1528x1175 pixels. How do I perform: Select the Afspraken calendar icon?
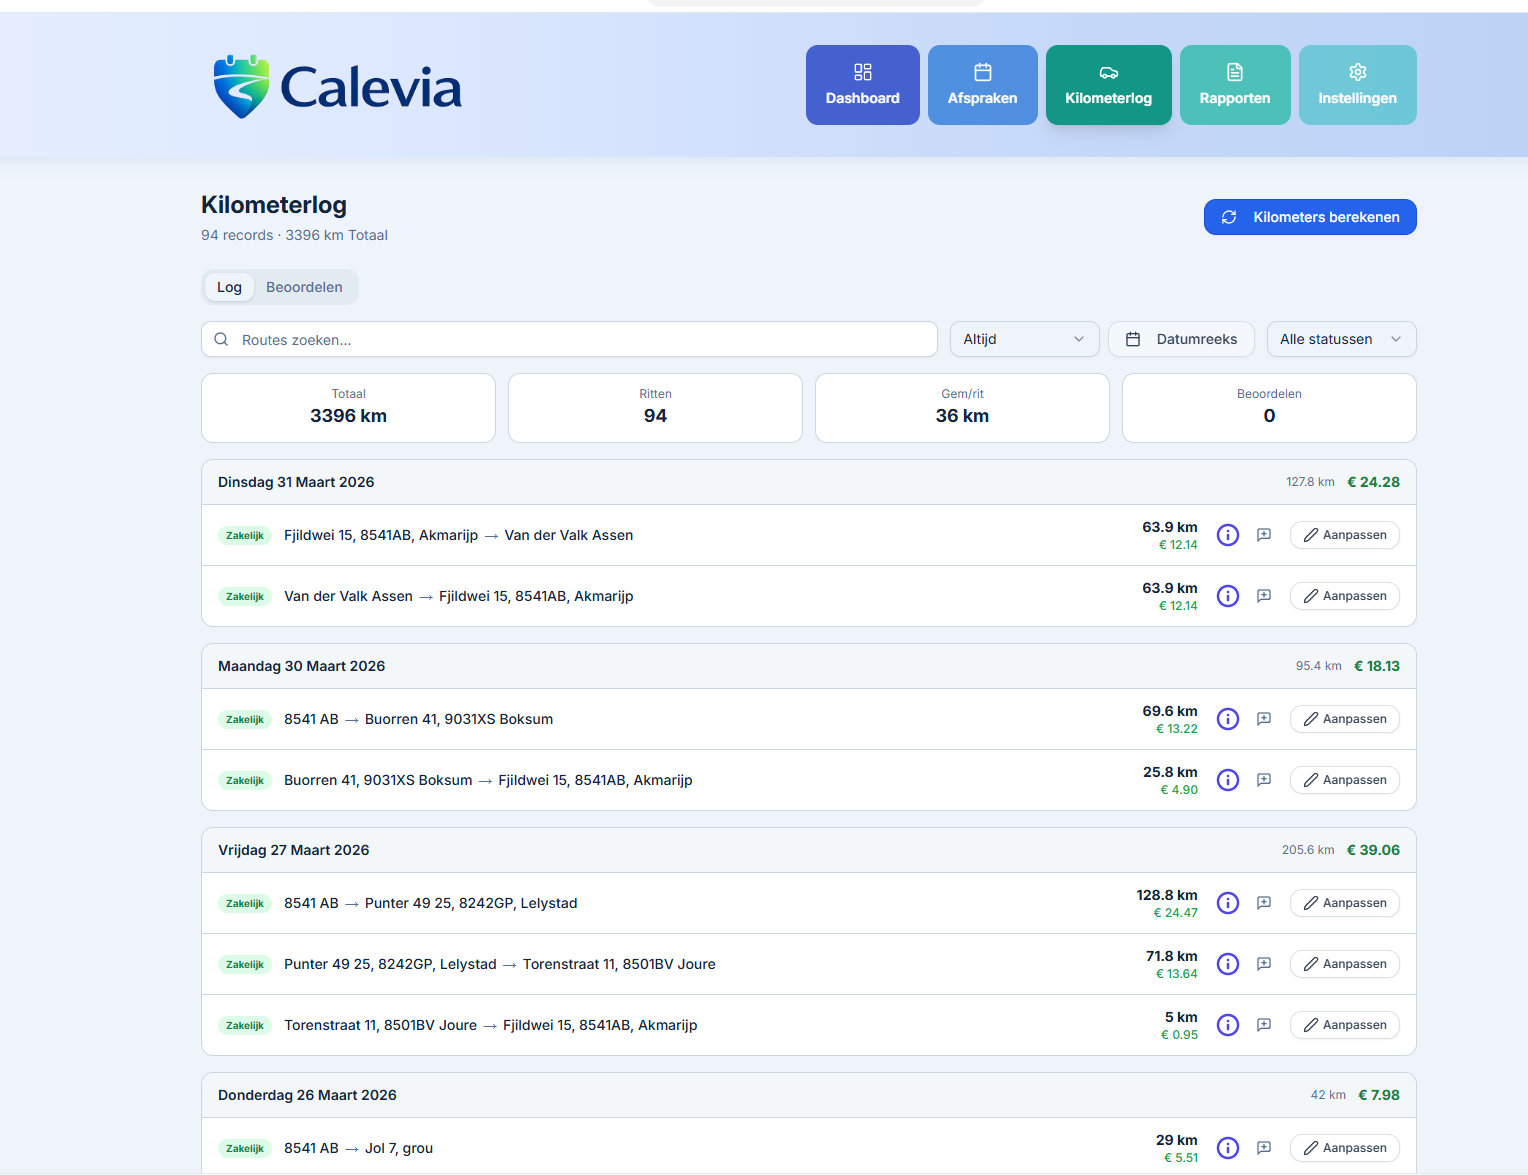coord(982,71)
